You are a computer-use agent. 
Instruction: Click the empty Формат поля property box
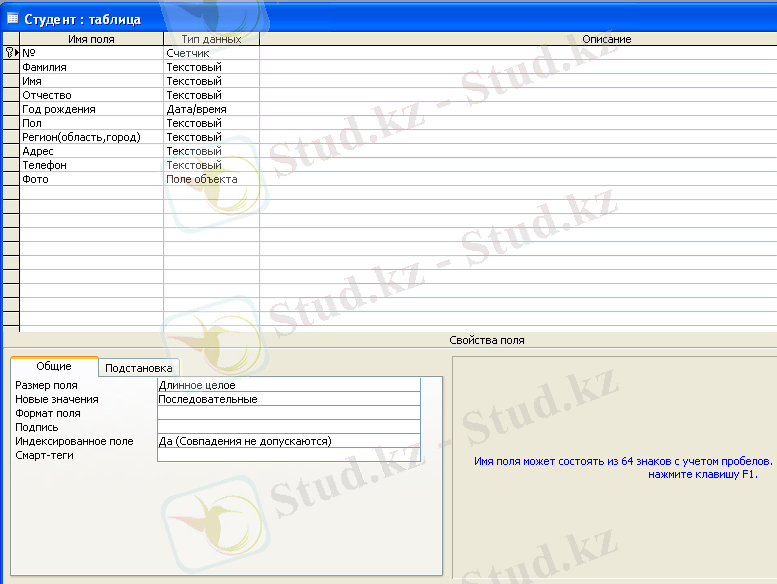click(x=288, y=413)
